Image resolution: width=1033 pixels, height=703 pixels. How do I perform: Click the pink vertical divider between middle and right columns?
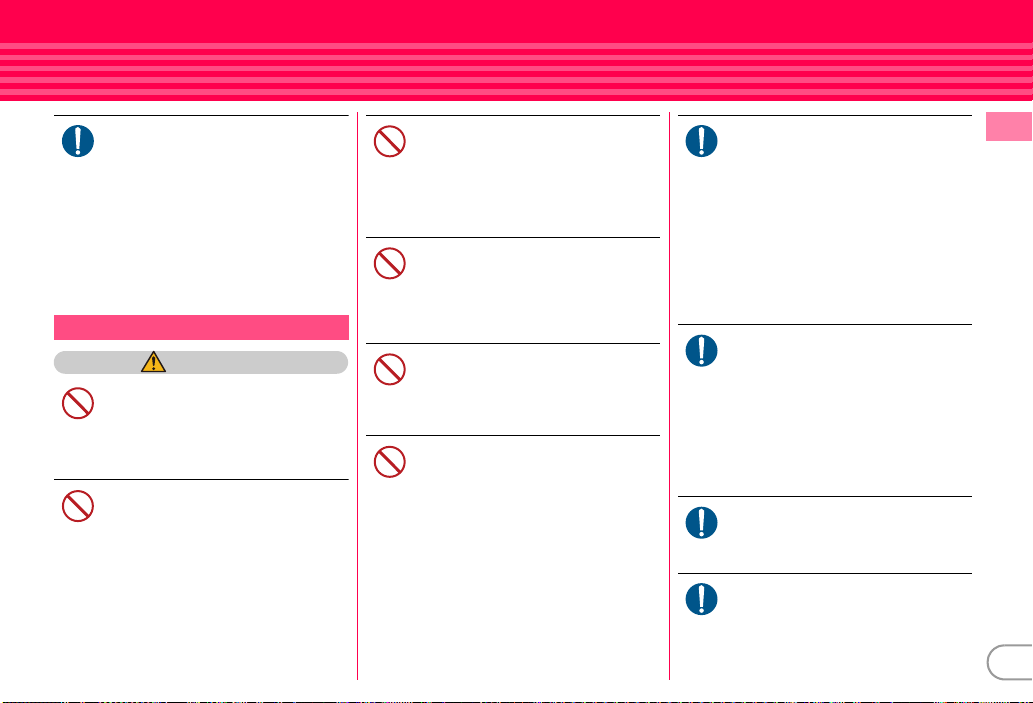[669, 395]
